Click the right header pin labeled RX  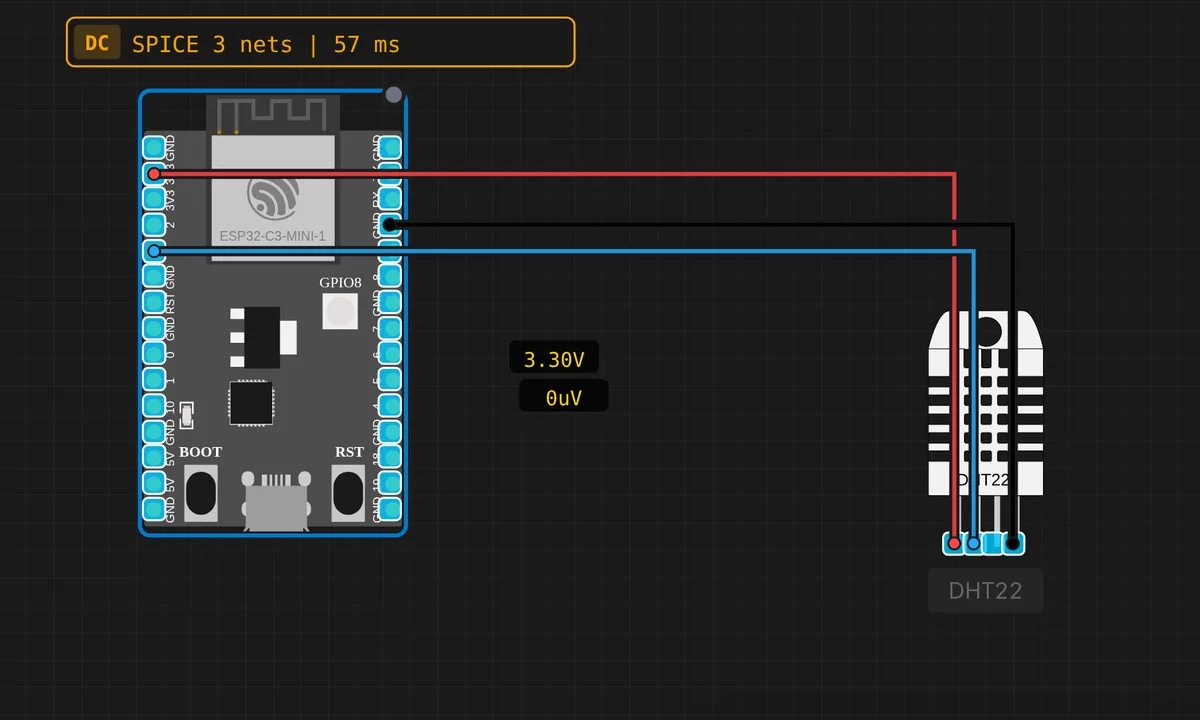click(x=391, y=199)
